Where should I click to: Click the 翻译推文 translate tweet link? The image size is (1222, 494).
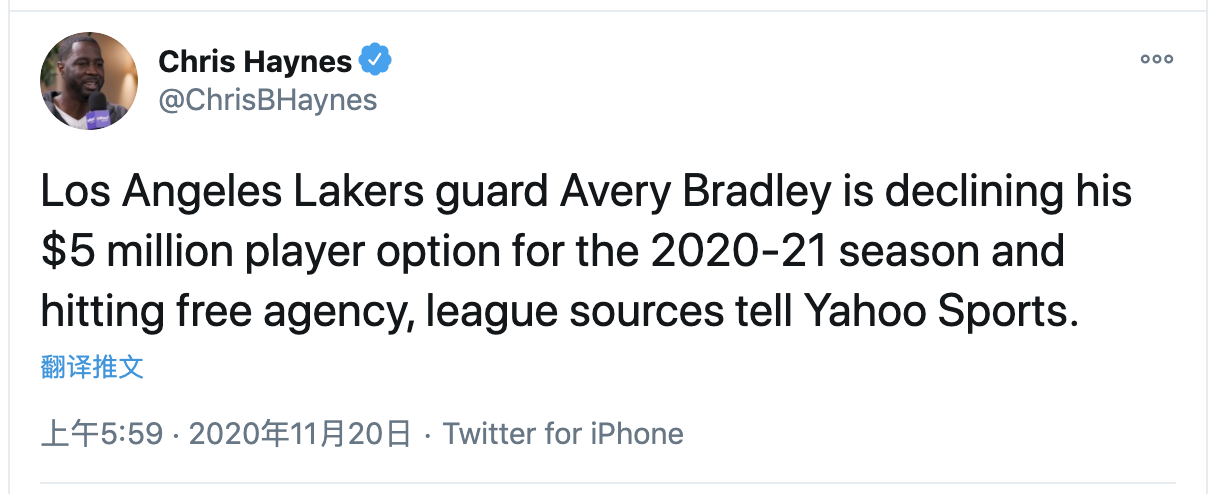tap(92, 367)
